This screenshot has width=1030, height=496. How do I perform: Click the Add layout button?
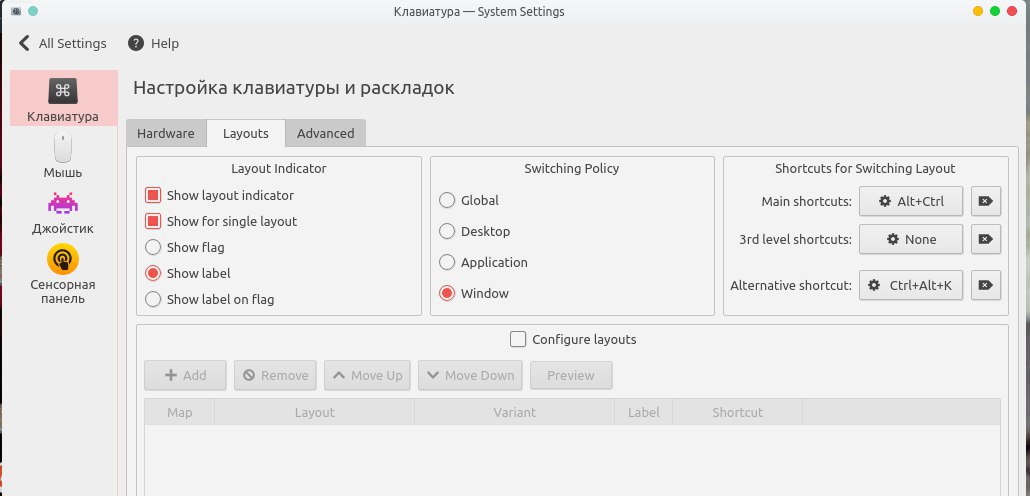click(x=185, y=375)
